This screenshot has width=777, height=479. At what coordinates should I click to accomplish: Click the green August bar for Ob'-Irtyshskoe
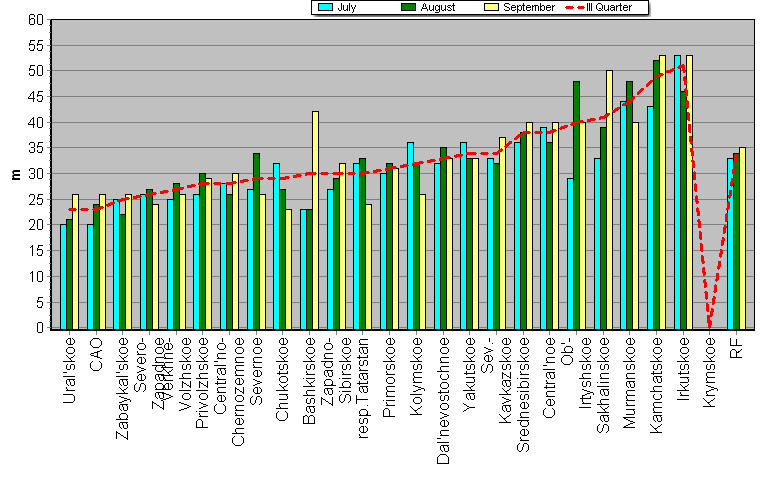(576, 205)
